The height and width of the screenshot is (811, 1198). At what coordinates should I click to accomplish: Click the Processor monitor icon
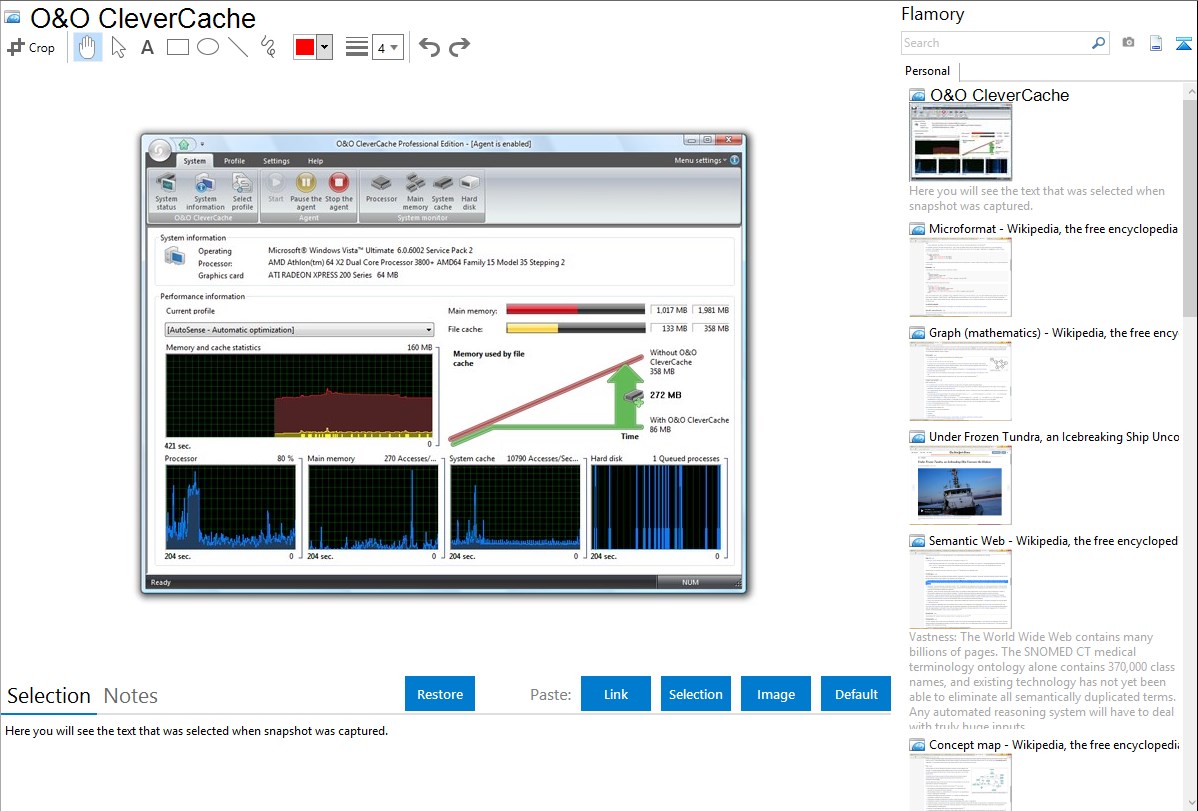coord(381,188)
